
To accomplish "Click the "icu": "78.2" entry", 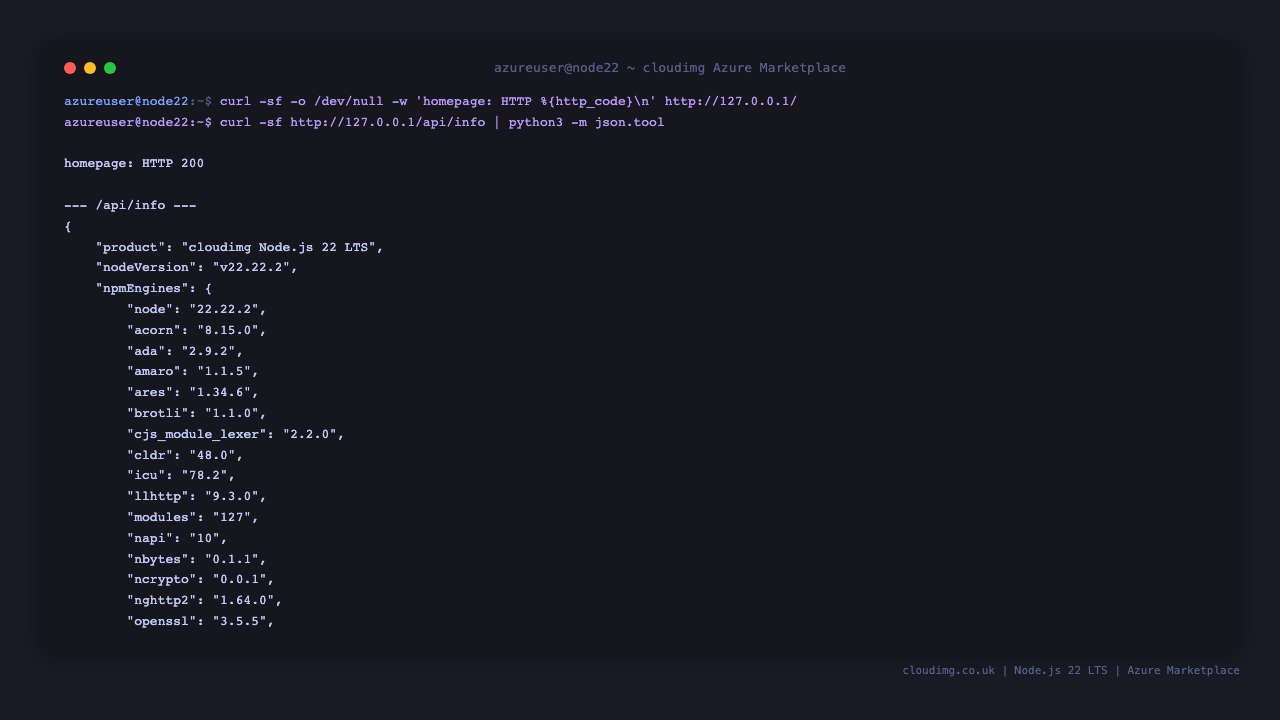I will 181,475.
